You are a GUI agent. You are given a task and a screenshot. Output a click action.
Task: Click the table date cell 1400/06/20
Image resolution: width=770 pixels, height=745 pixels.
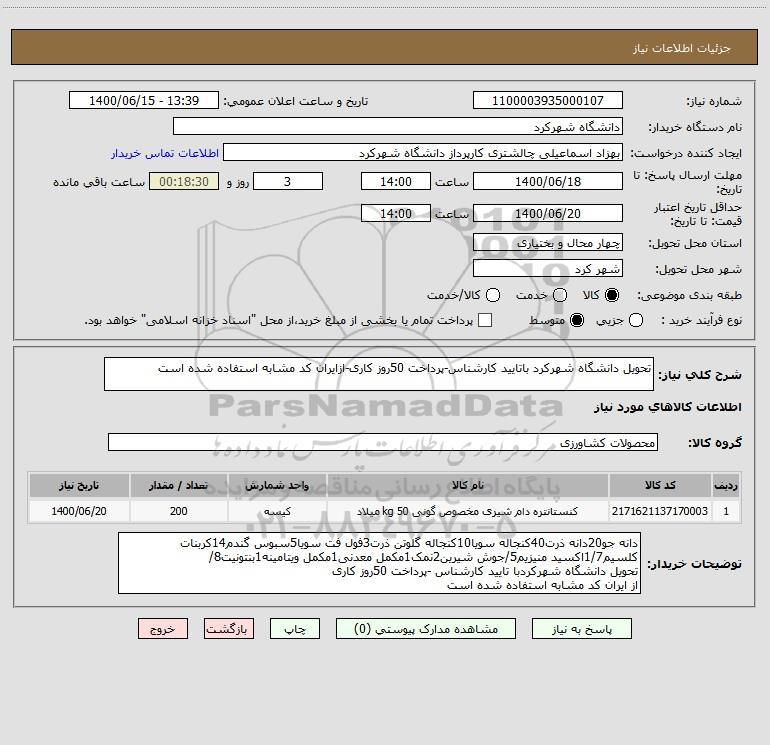79,511
